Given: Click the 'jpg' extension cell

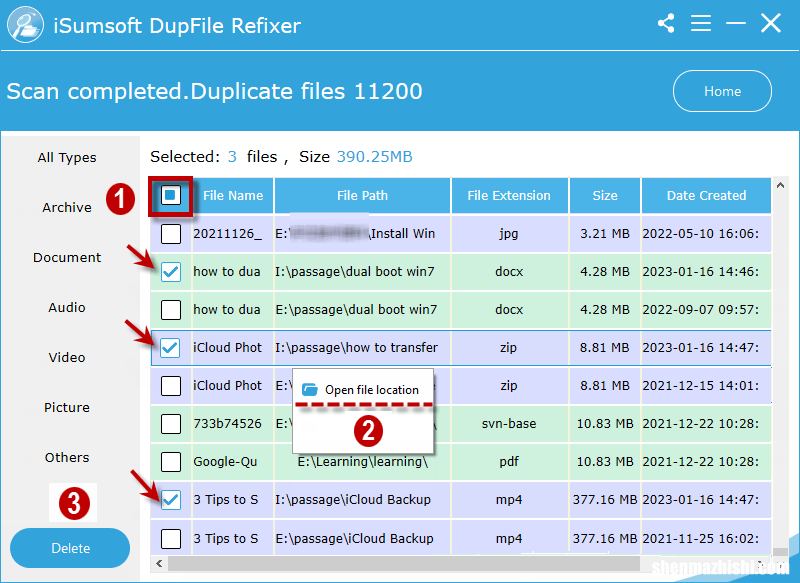Looking at the screenshot, I should point(509,234).
